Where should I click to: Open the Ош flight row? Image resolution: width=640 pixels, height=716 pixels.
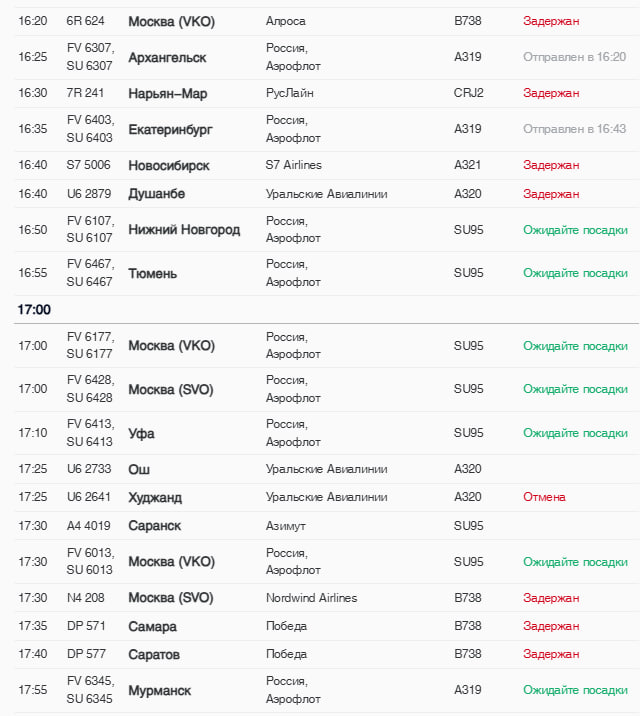coord(139,469)
